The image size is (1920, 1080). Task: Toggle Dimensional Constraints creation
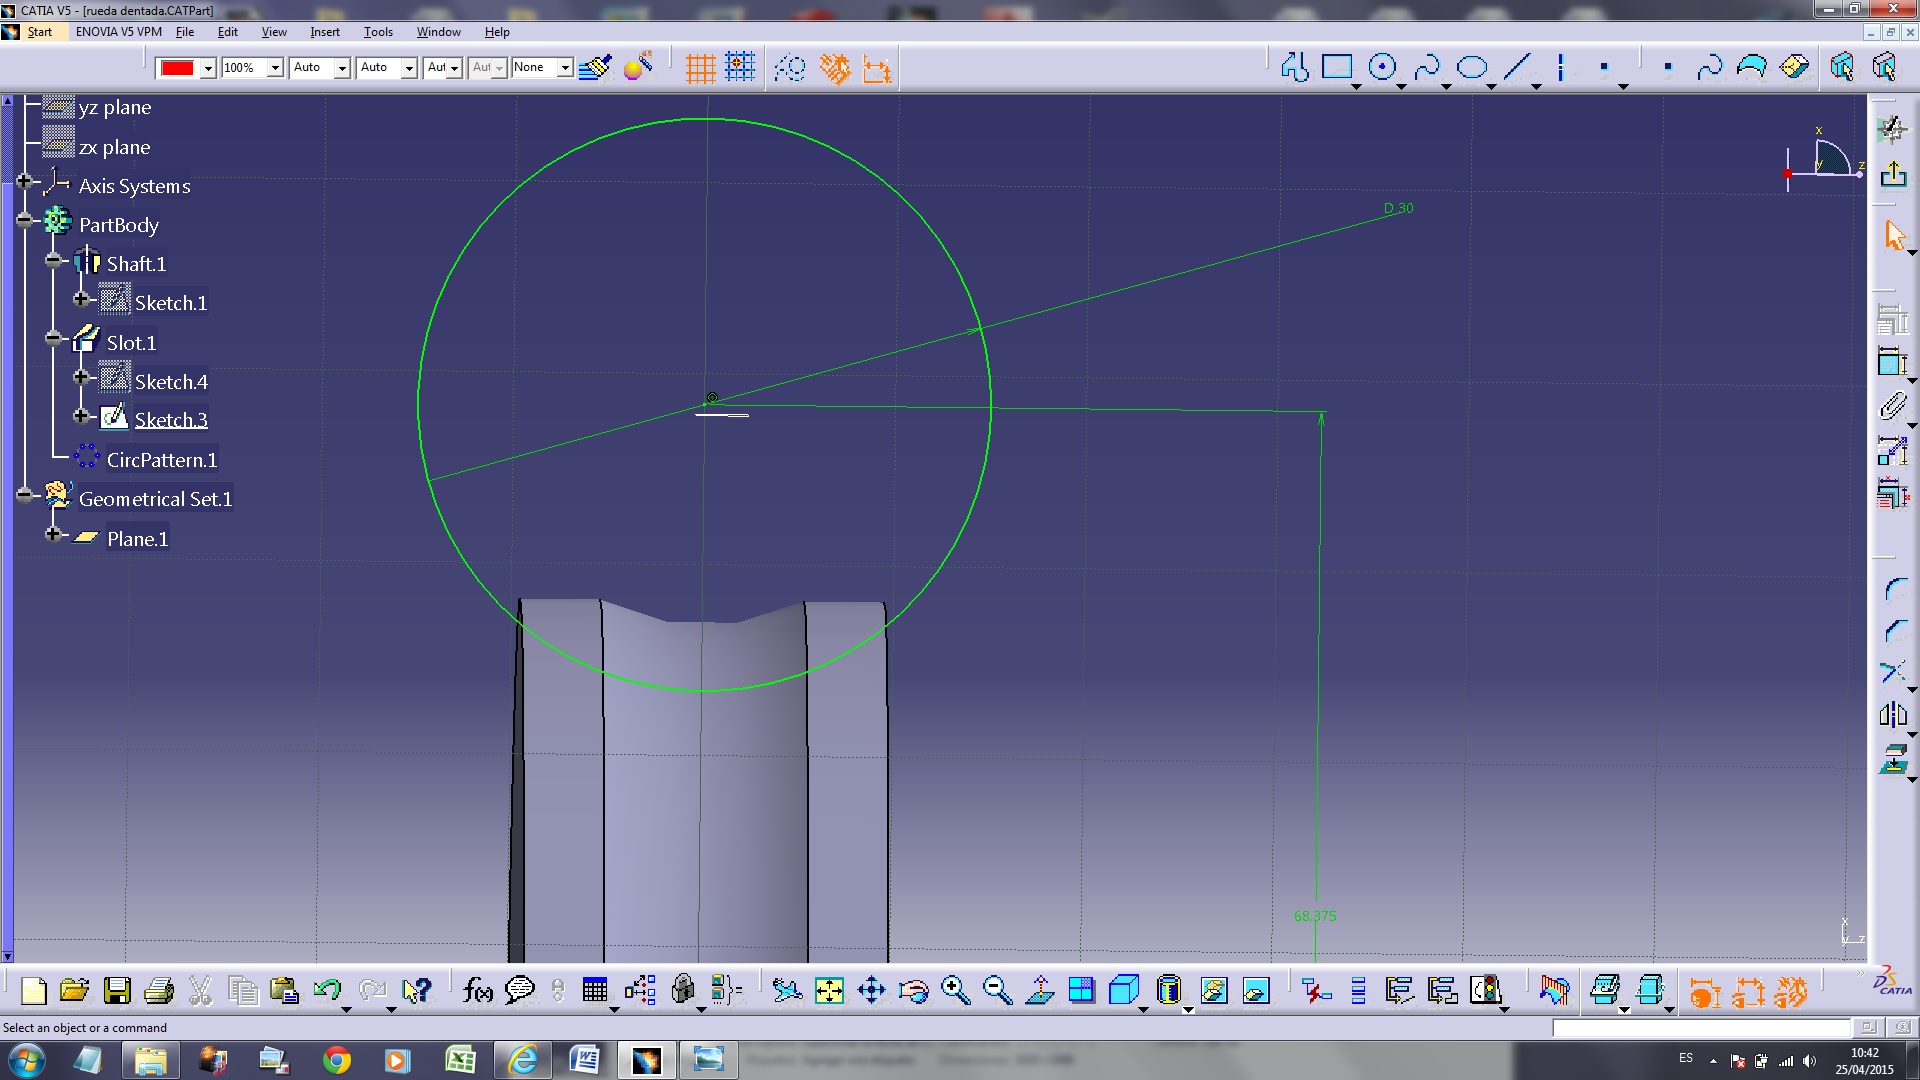[877, 68]
